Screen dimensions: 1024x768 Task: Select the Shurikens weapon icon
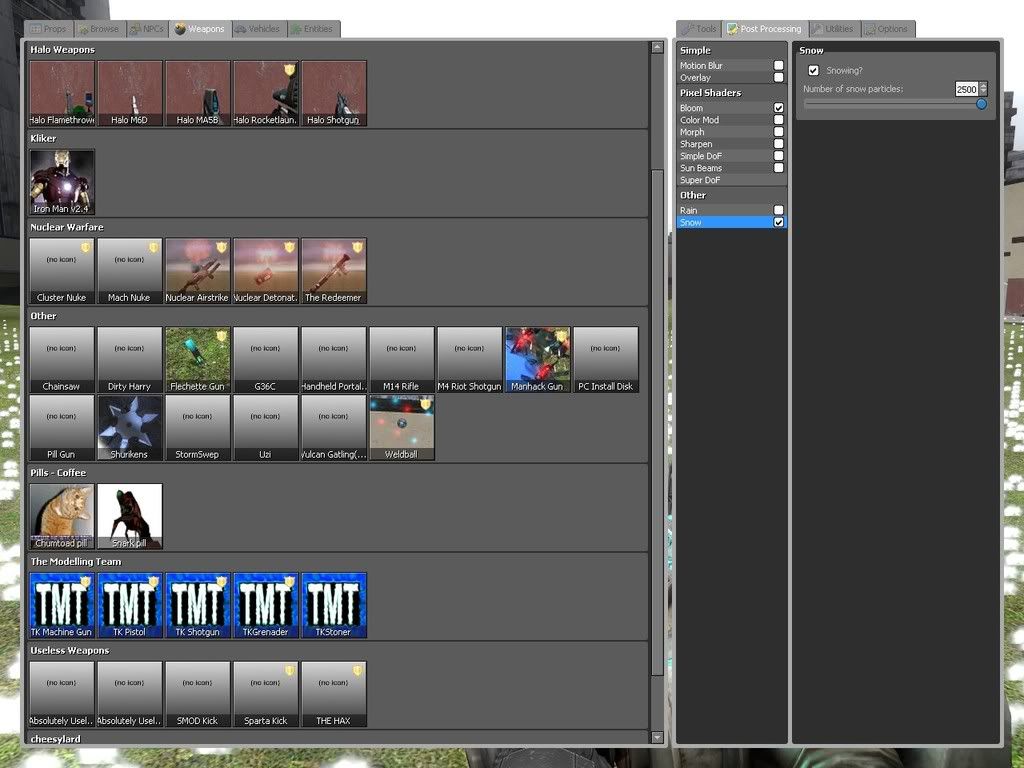point(130,426)
